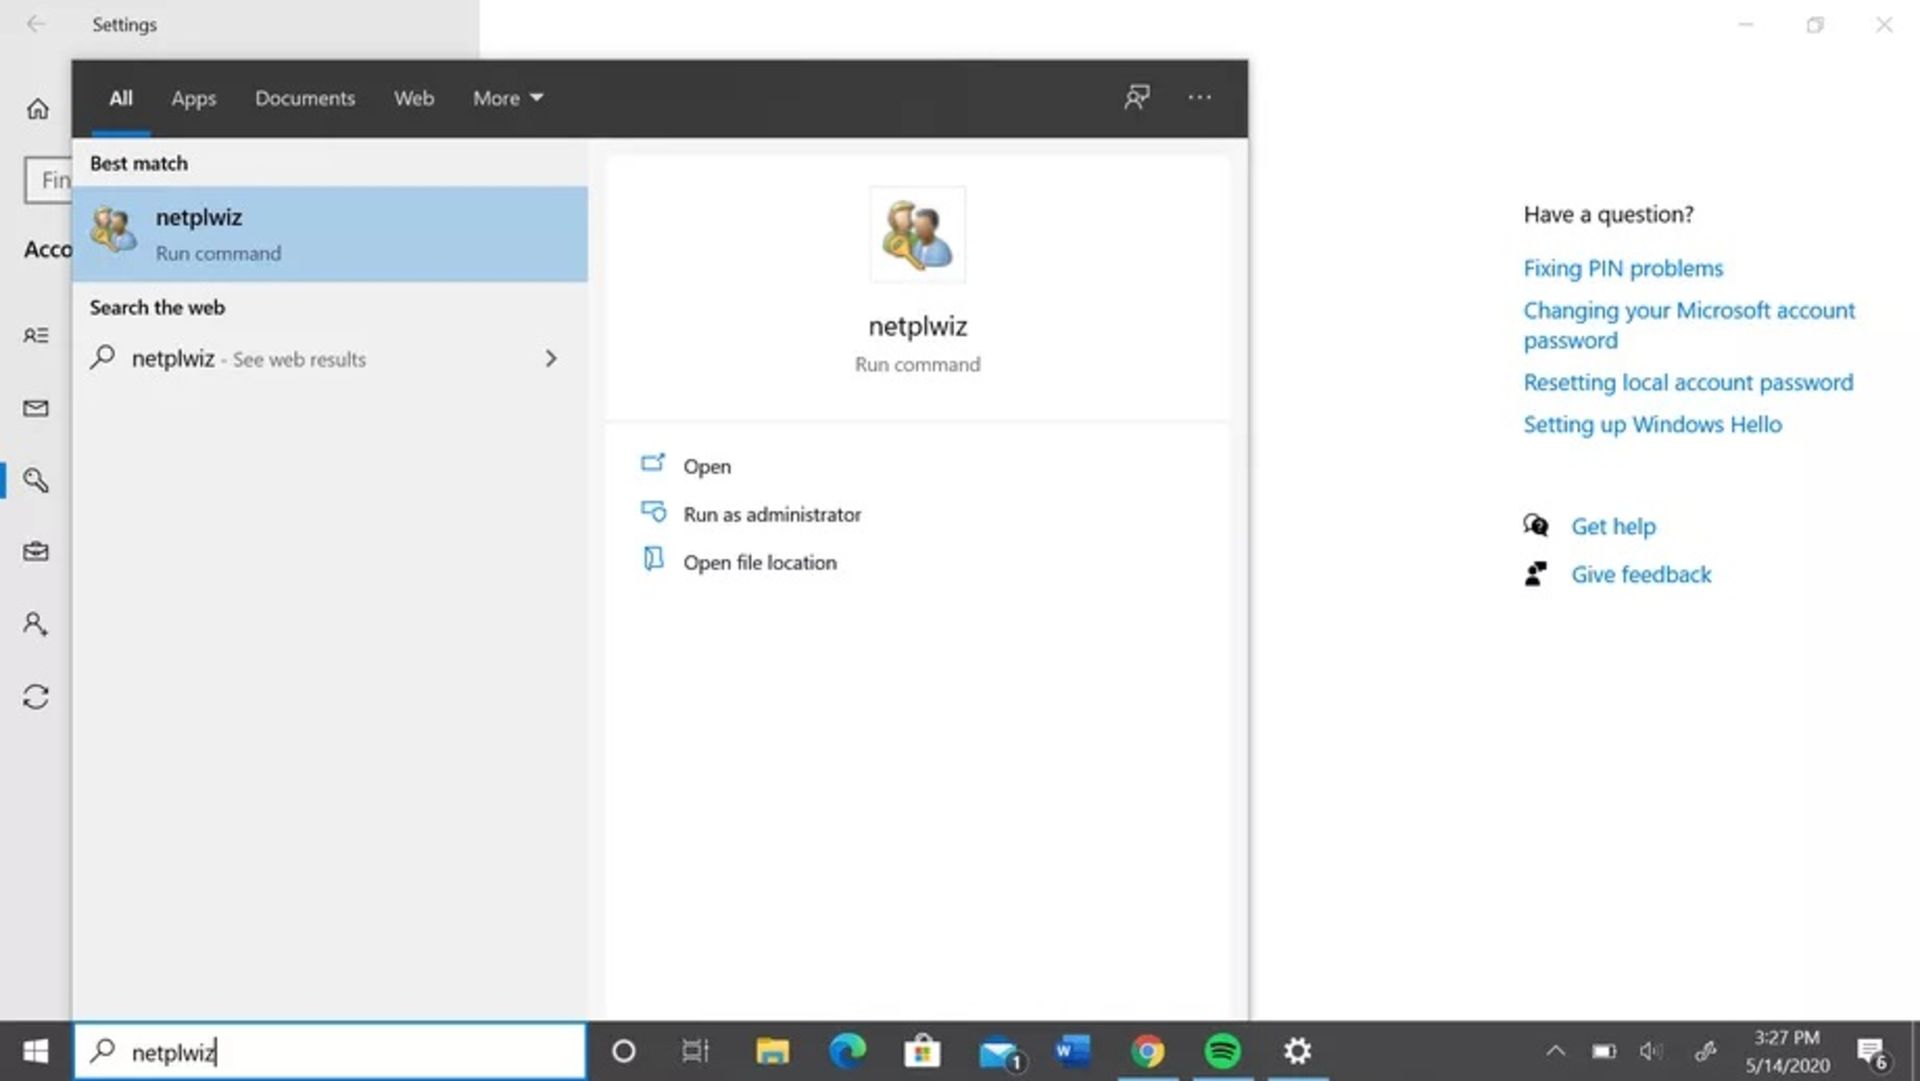The width and height of the screenshot is (1920, 1081).
Task: Click Run as administrator option
Action: [x=771, y=514]
